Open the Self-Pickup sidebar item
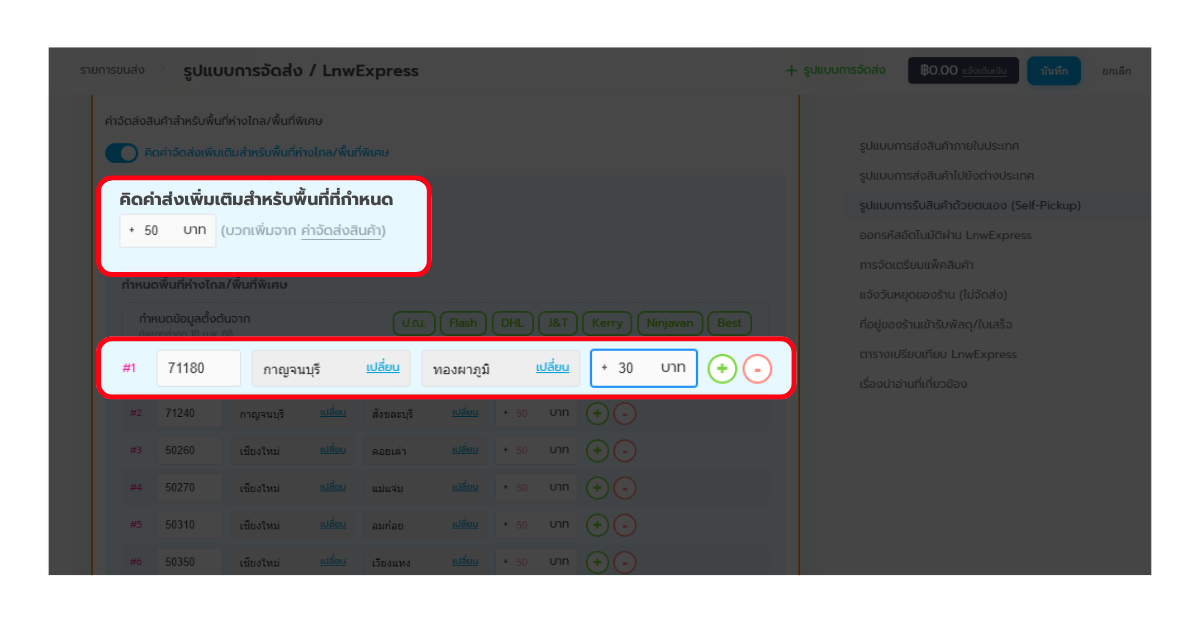The image size is (1200, 628). pos(969,205)
